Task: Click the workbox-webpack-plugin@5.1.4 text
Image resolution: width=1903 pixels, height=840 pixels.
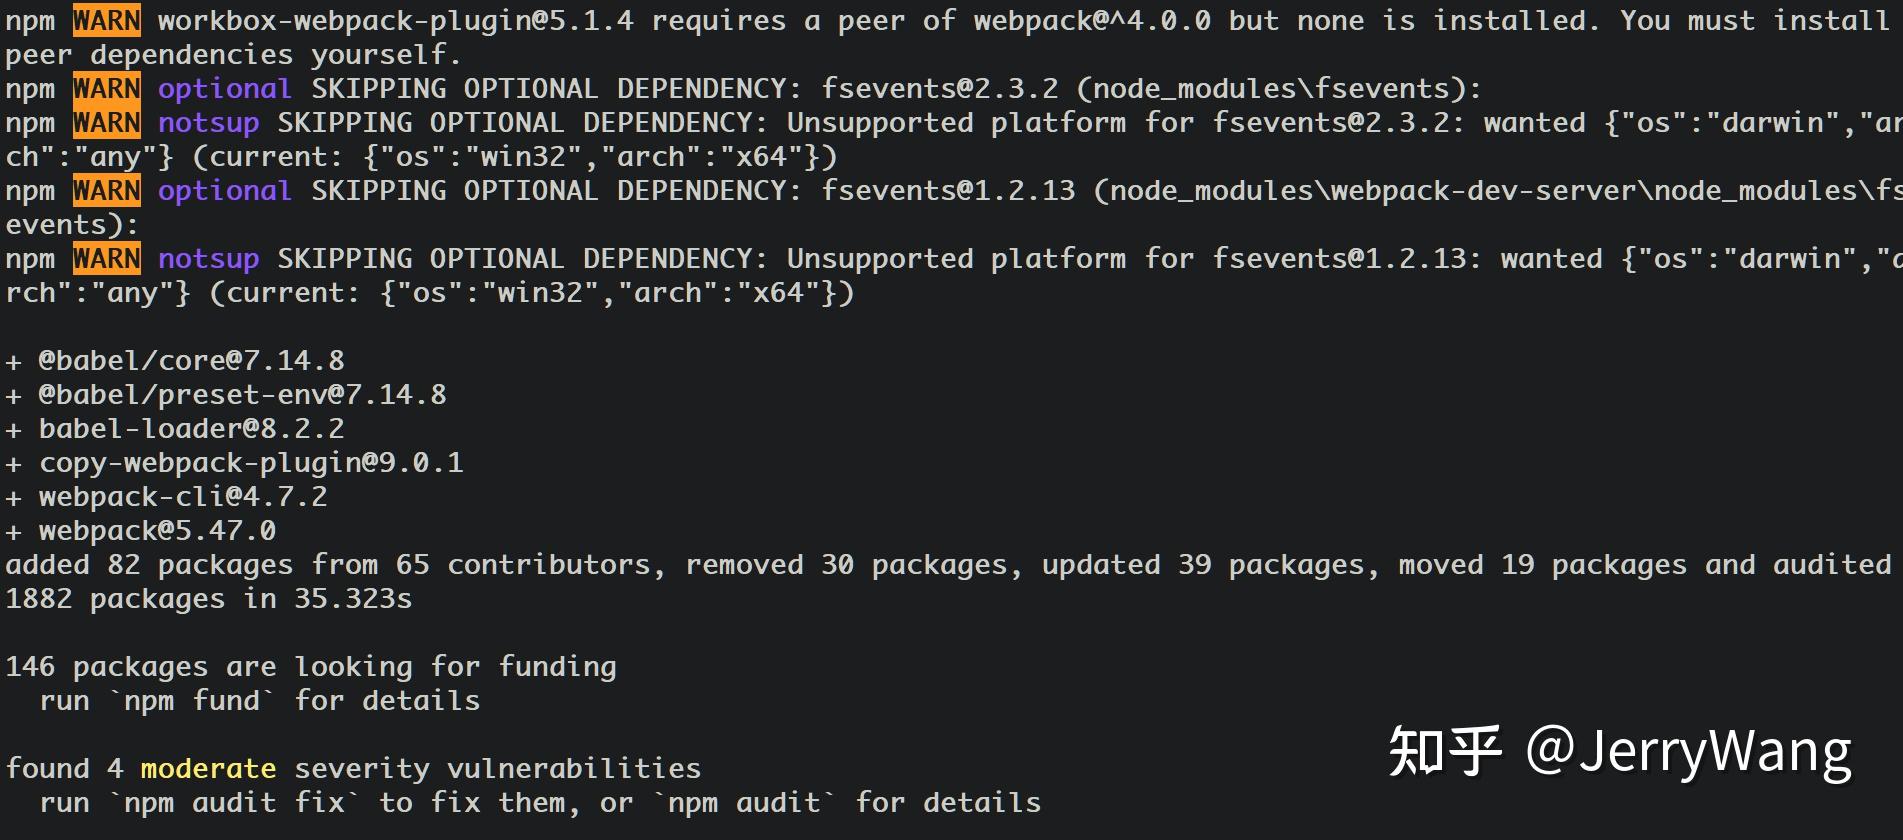Action: pyautogui.click(x=395, y=21)
